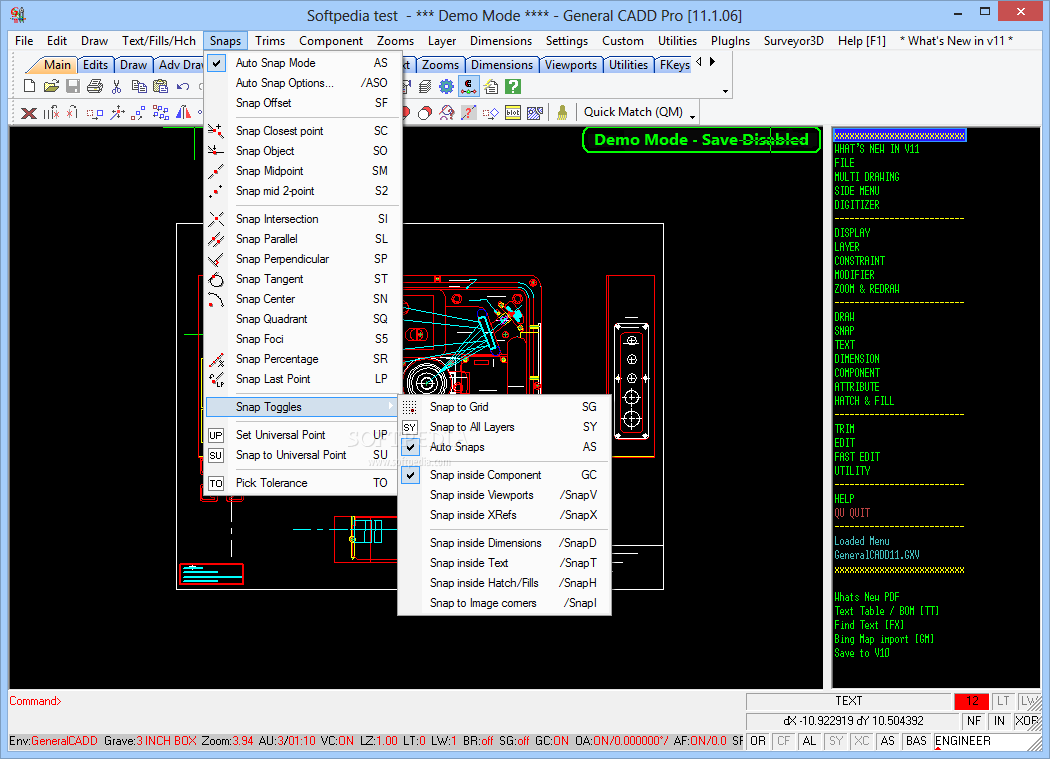Switch to the Viewports toolbar tab
1050x759 pixels.
571,65
